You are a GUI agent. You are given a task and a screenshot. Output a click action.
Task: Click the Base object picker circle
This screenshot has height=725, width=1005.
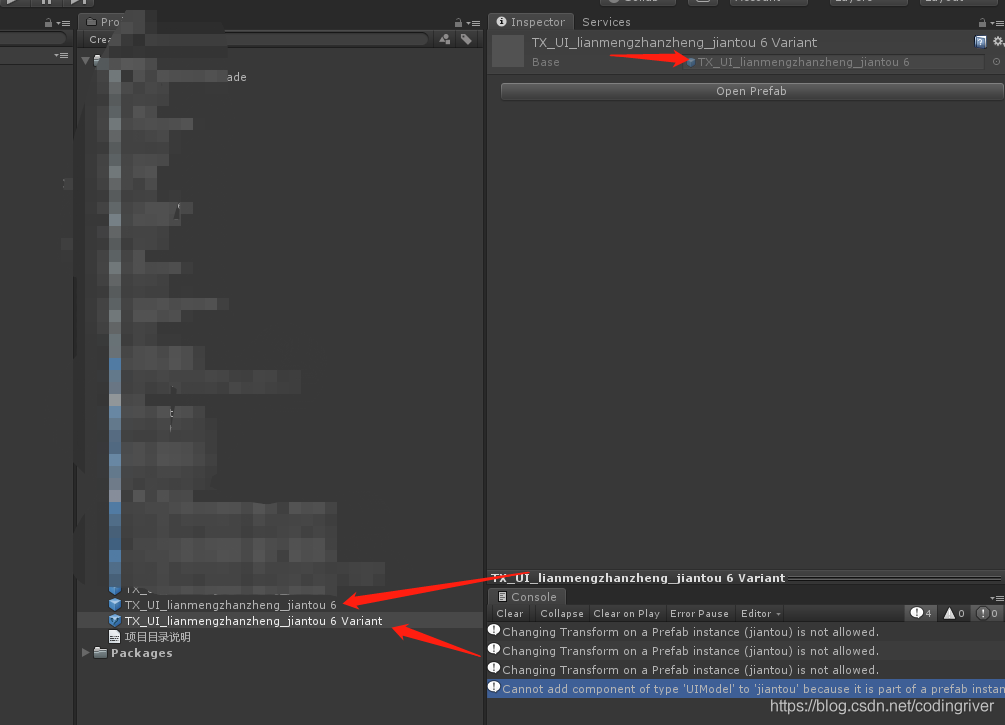pyautogui.click(x=996, y=62)
